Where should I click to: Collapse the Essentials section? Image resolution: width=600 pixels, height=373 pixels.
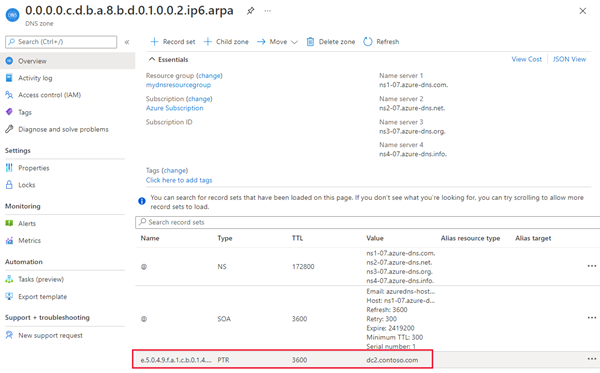(152, 59)
